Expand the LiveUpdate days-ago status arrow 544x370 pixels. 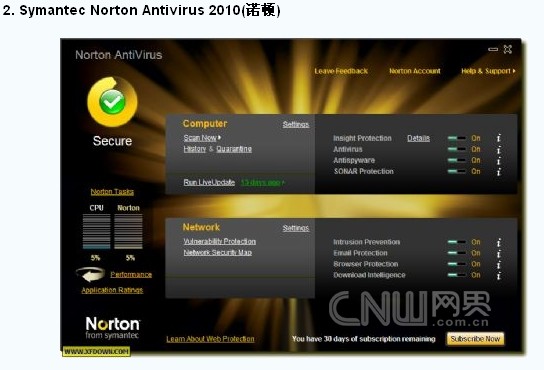[283, 183]
